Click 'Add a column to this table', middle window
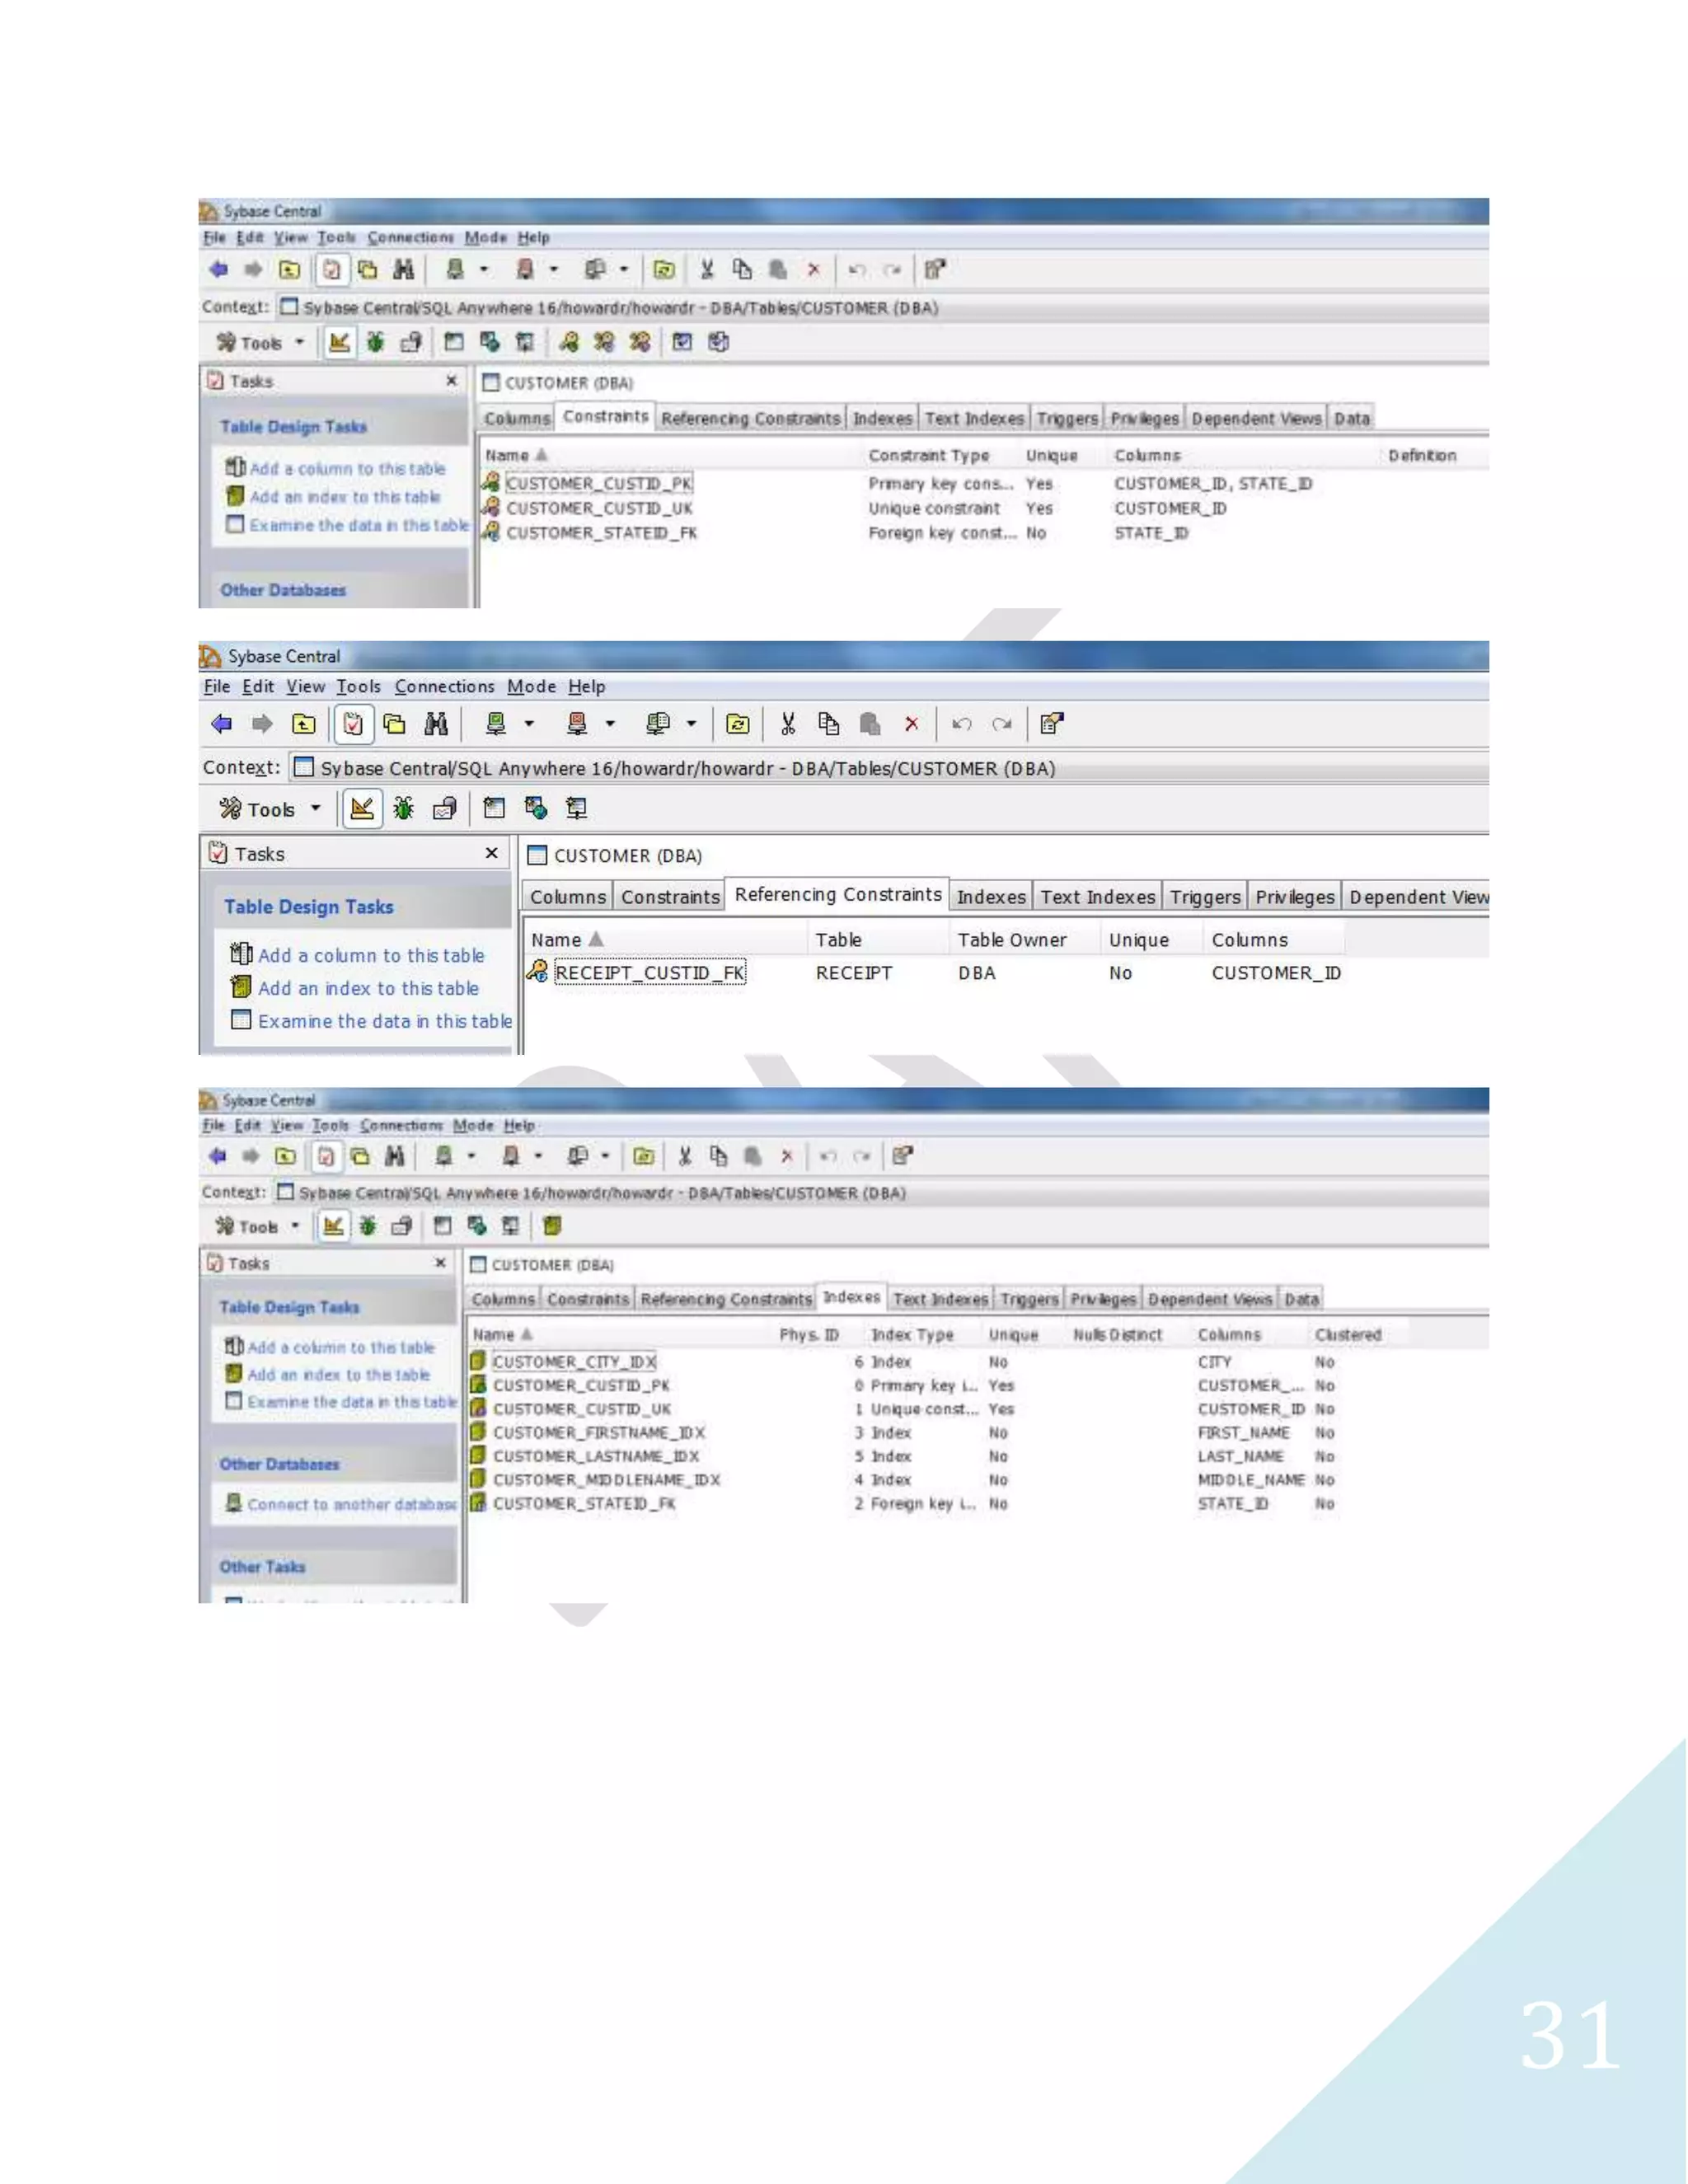The image size is (1688, 2184). pyautogui.click(x=371, y=955)
